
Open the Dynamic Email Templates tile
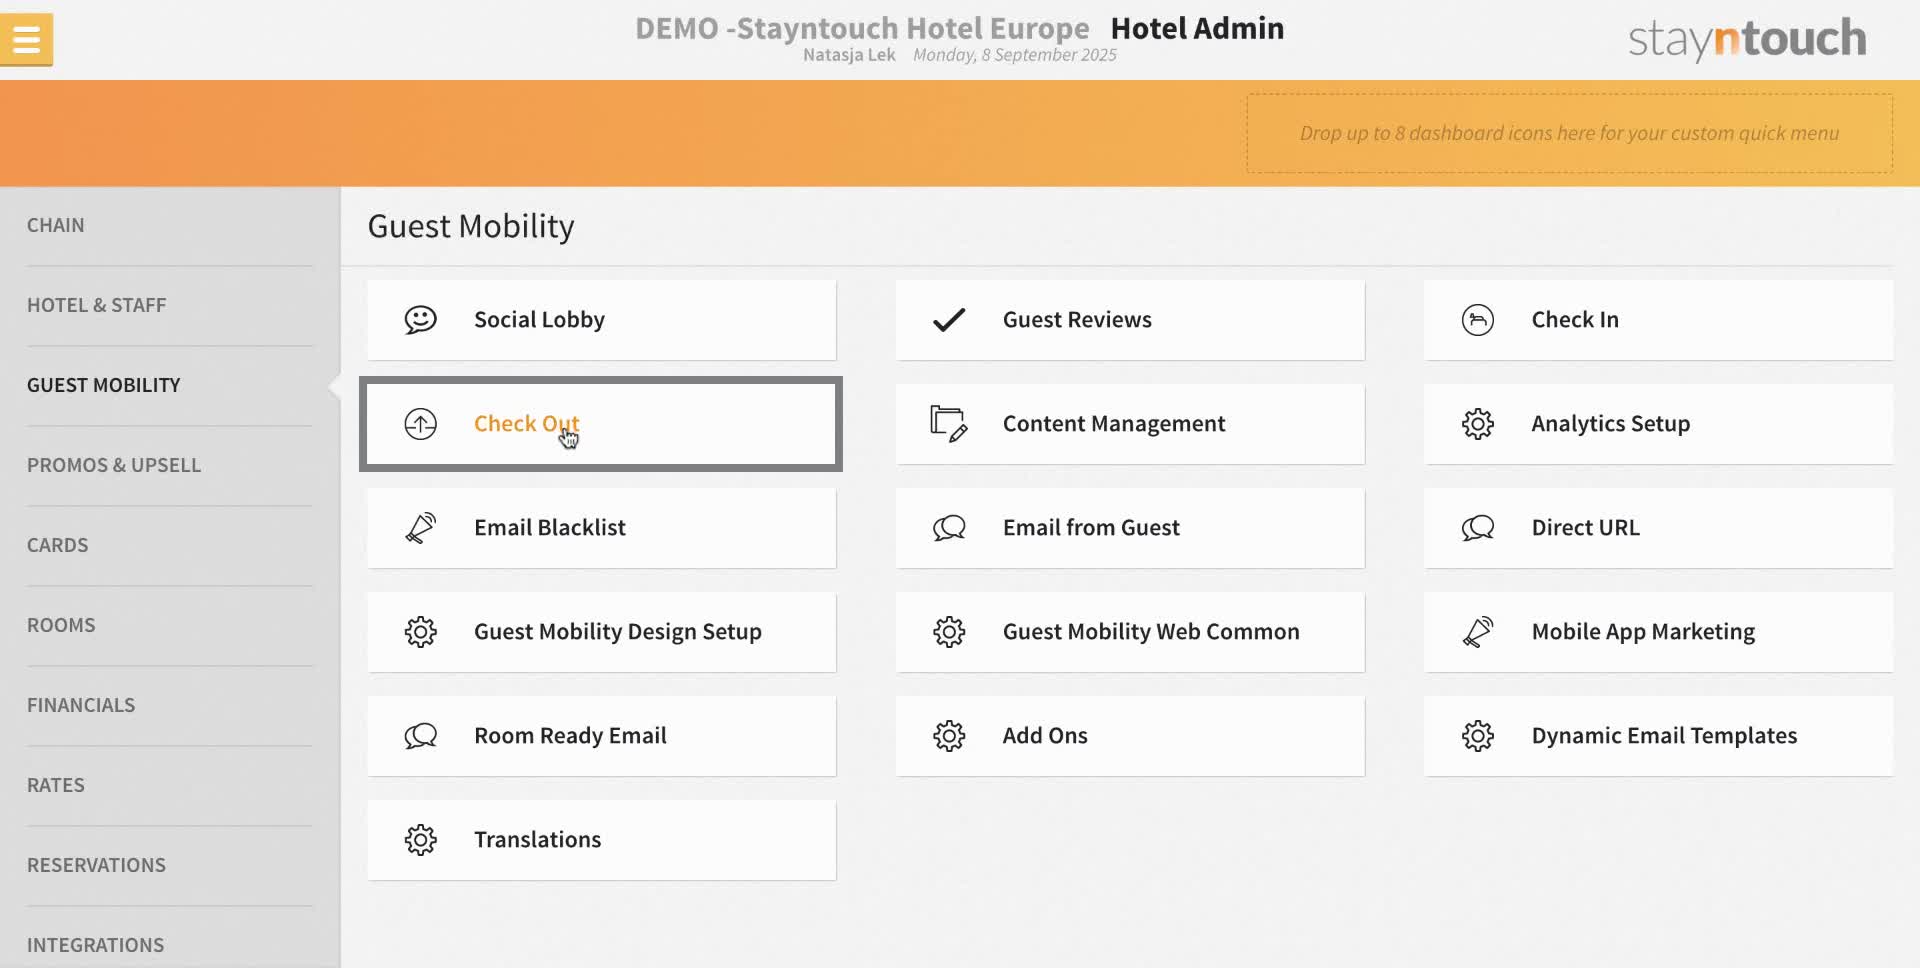pyautogui.click(x=1657, y=735)
